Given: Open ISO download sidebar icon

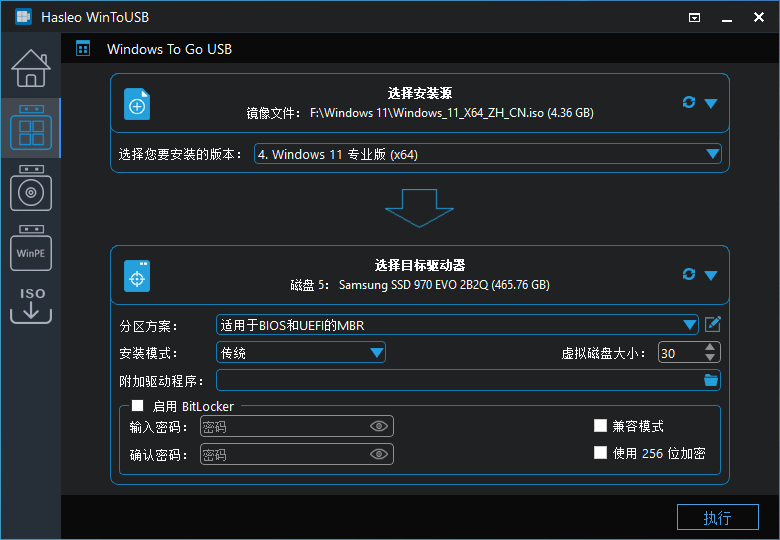Looking at the screenshot, I should pos(31,305).
